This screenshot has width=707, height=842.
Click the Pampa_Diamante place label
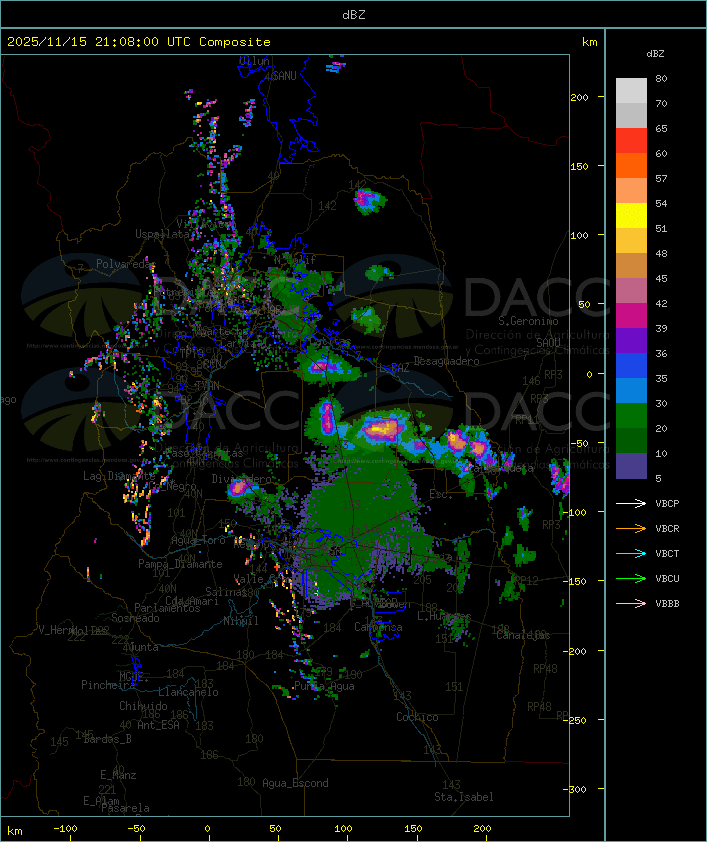[180, 564]
